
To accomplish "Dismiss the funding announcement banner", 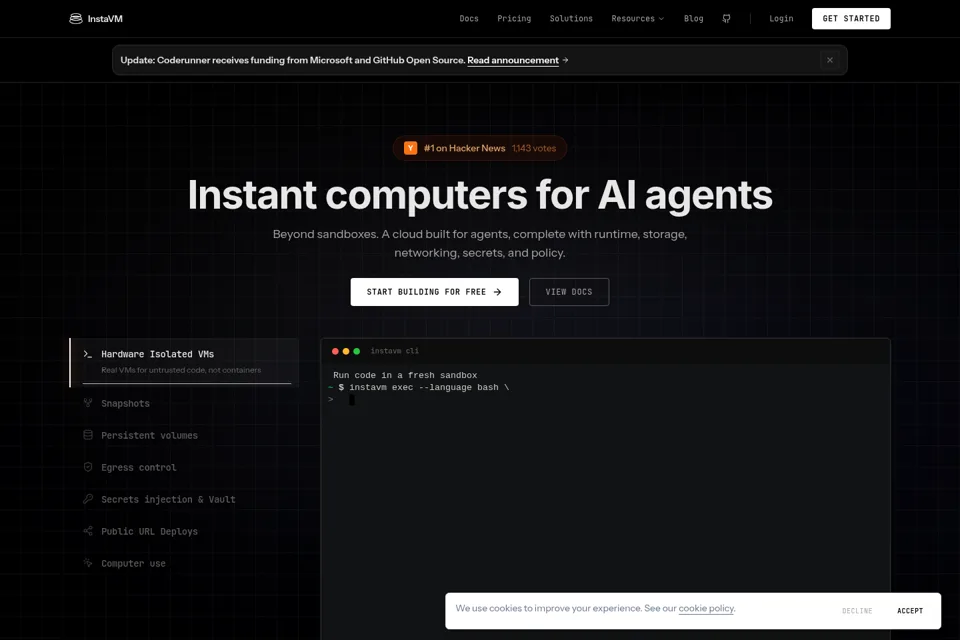I will (830, 60).
